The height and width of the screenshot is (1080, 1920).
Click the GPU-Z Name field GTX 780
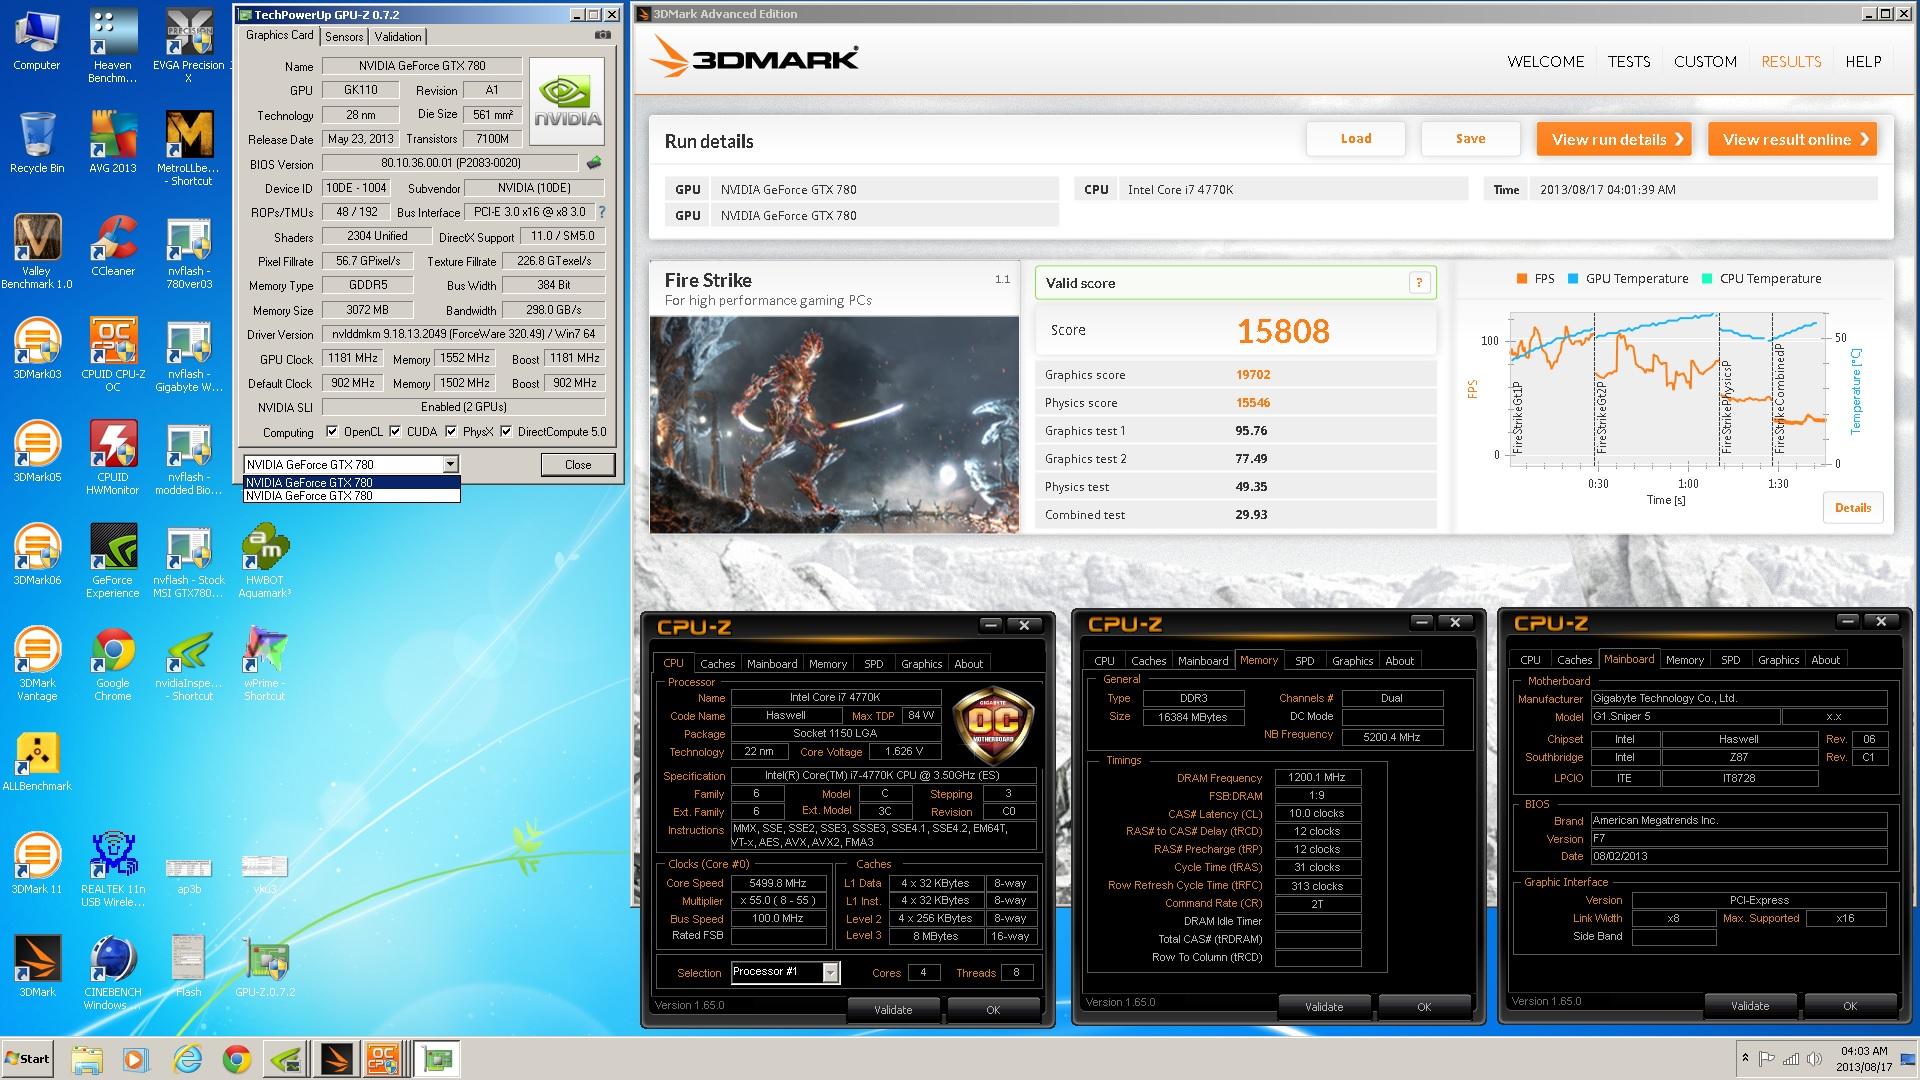422,66
